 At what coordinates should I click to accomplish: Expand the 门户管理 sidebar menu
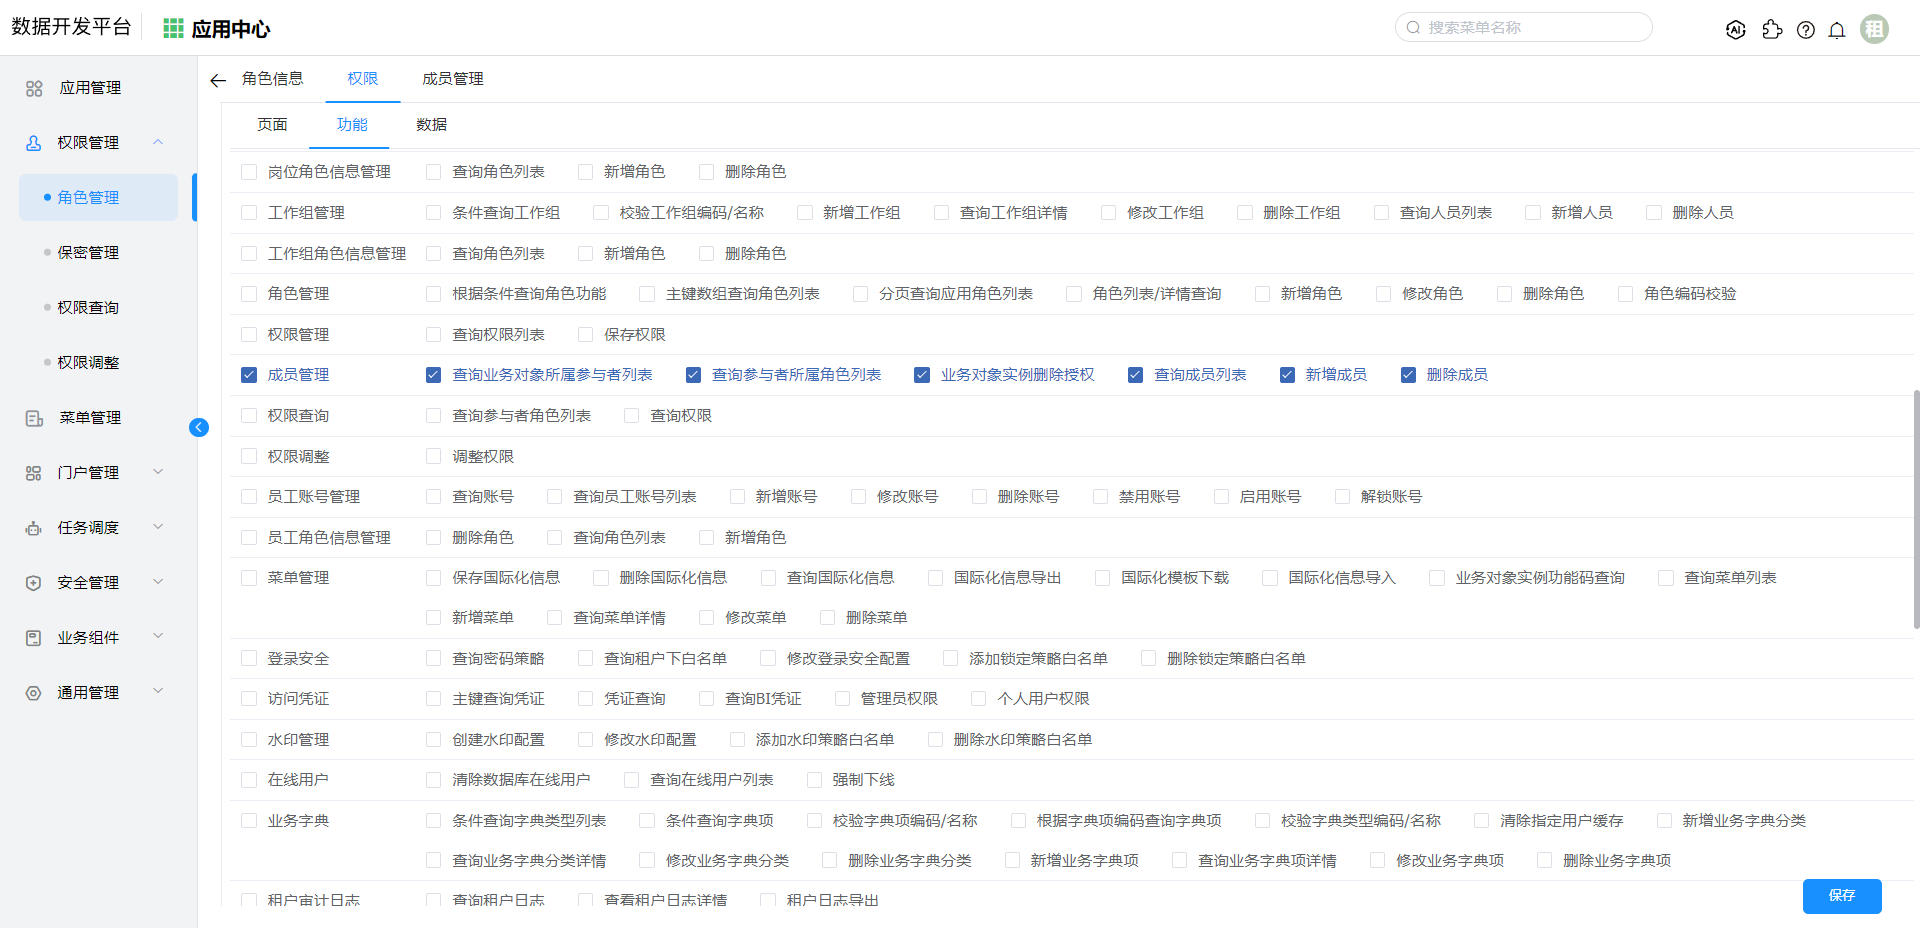158,472
